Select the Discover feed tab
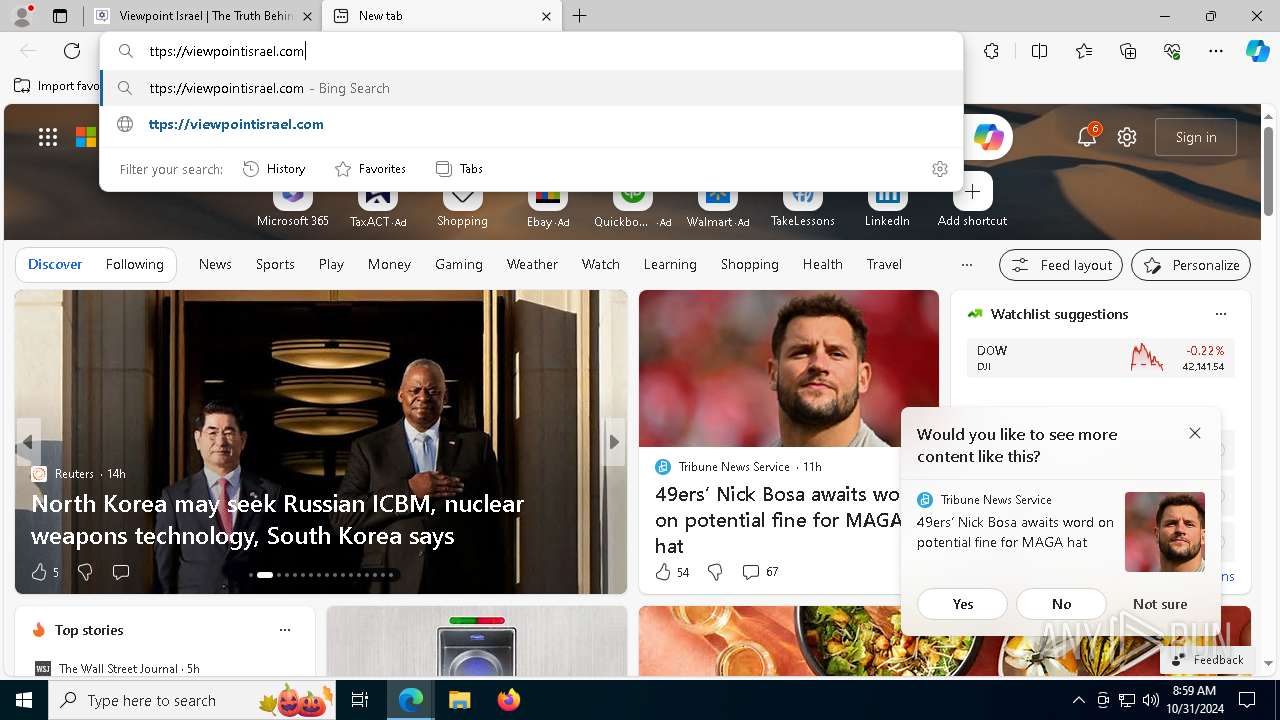The image size is (1280, 720). [x=55, y=265]
